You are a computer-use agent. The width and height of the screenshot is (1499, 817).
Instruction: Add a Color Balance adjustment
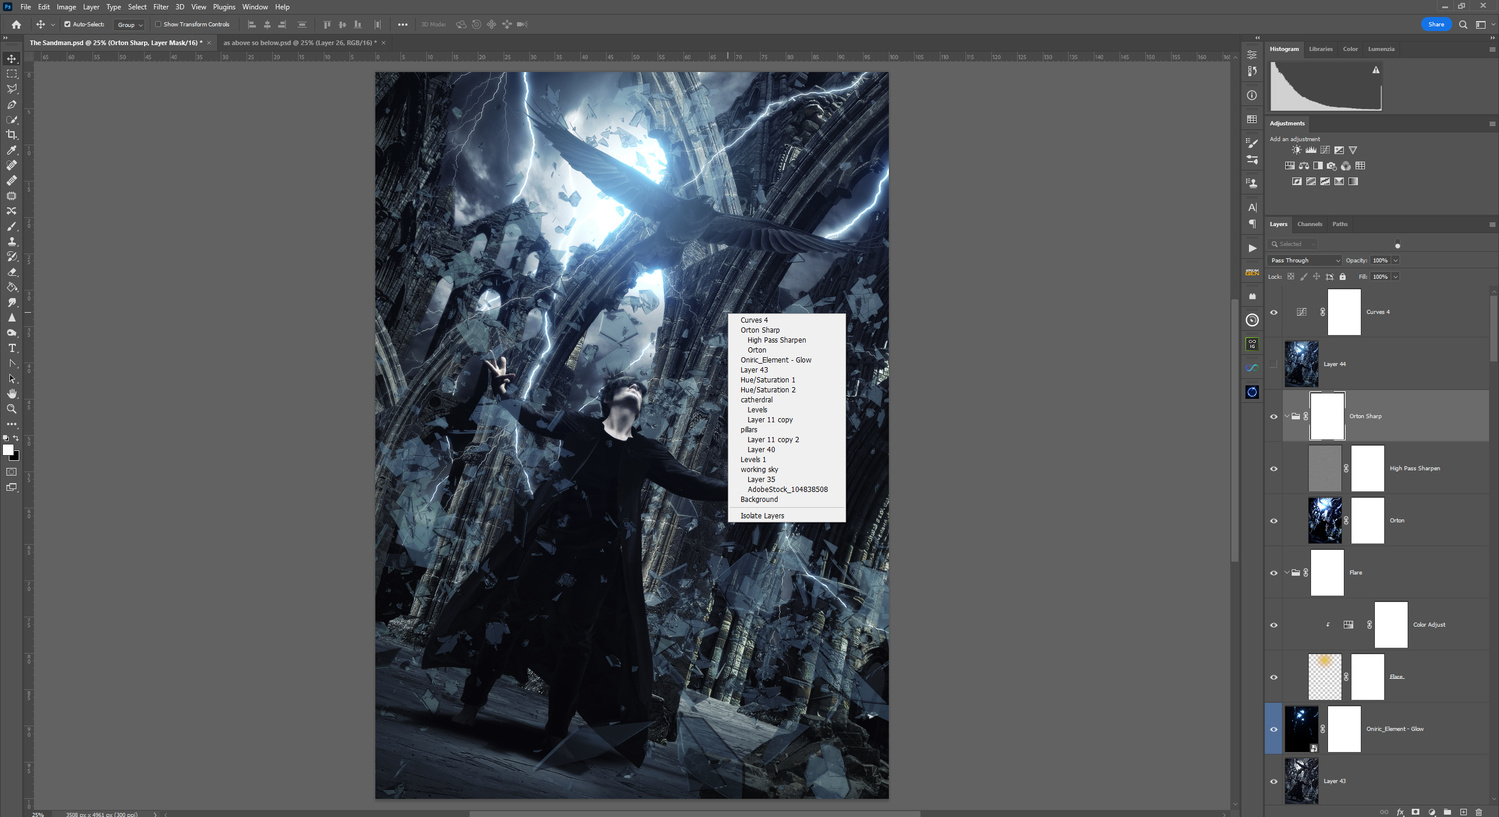[x=1304, y=166]
